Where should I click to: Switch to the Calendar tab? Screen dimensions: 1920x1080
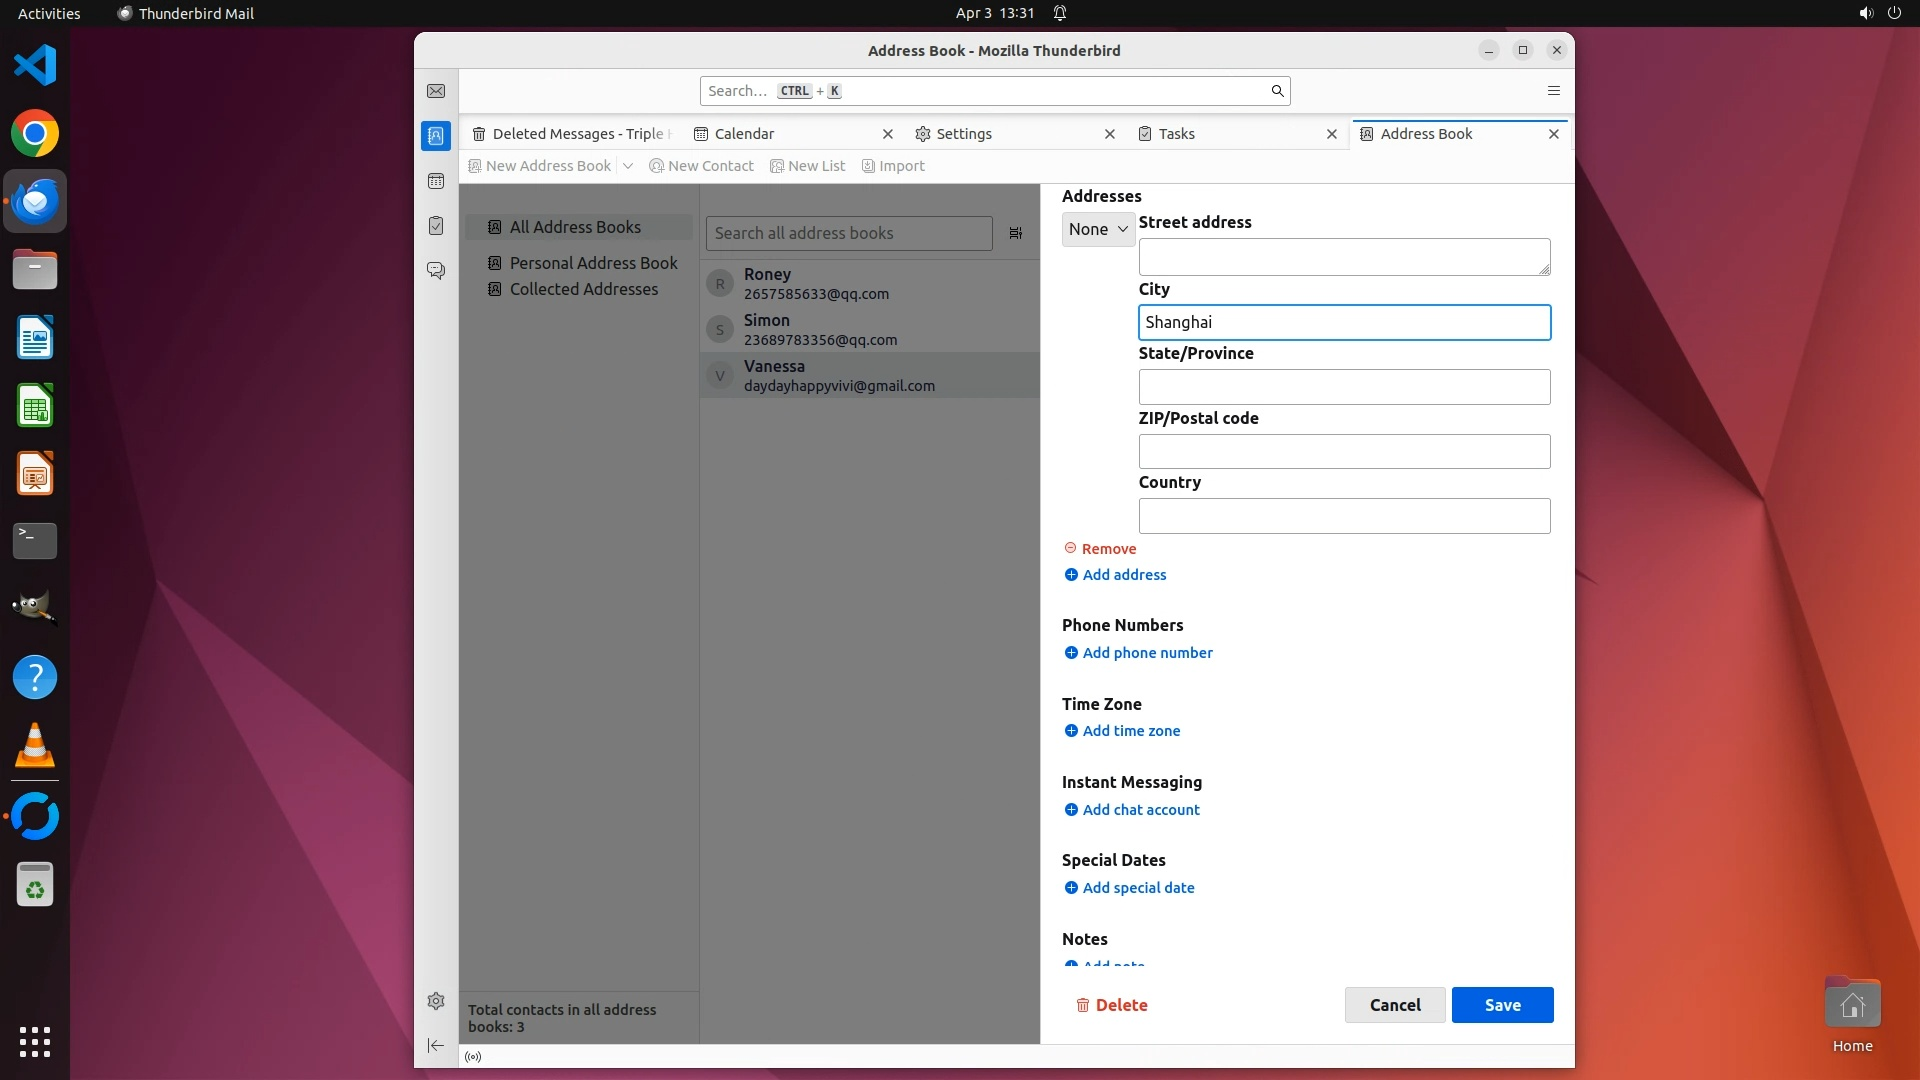click(744, 134)
